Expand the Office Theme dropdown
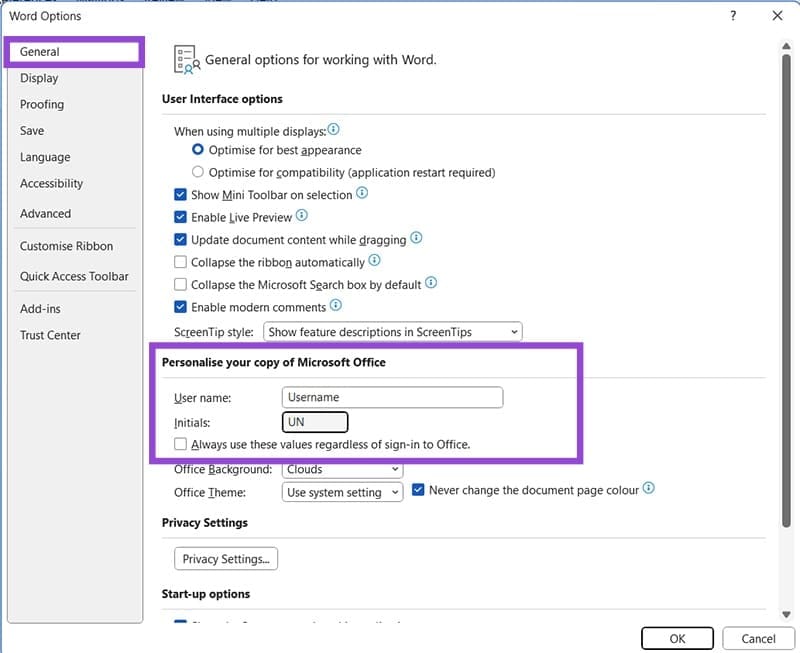 pyautogui.click(x=342, y=492)
